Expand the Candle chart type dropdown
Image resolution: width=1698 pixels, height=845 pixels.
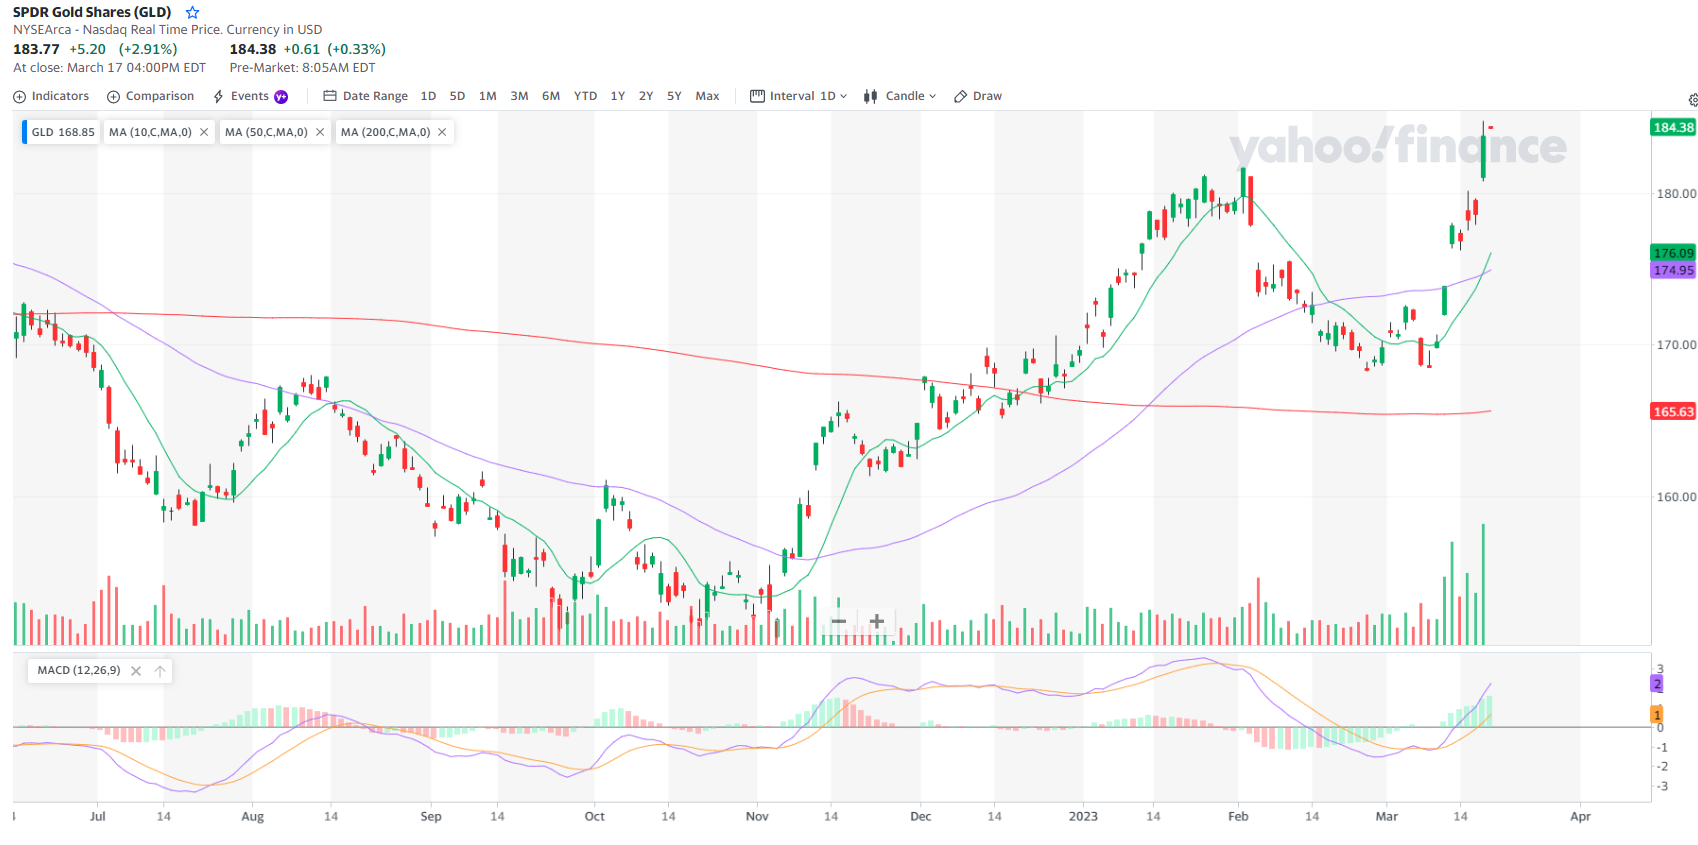pos(900,96)
